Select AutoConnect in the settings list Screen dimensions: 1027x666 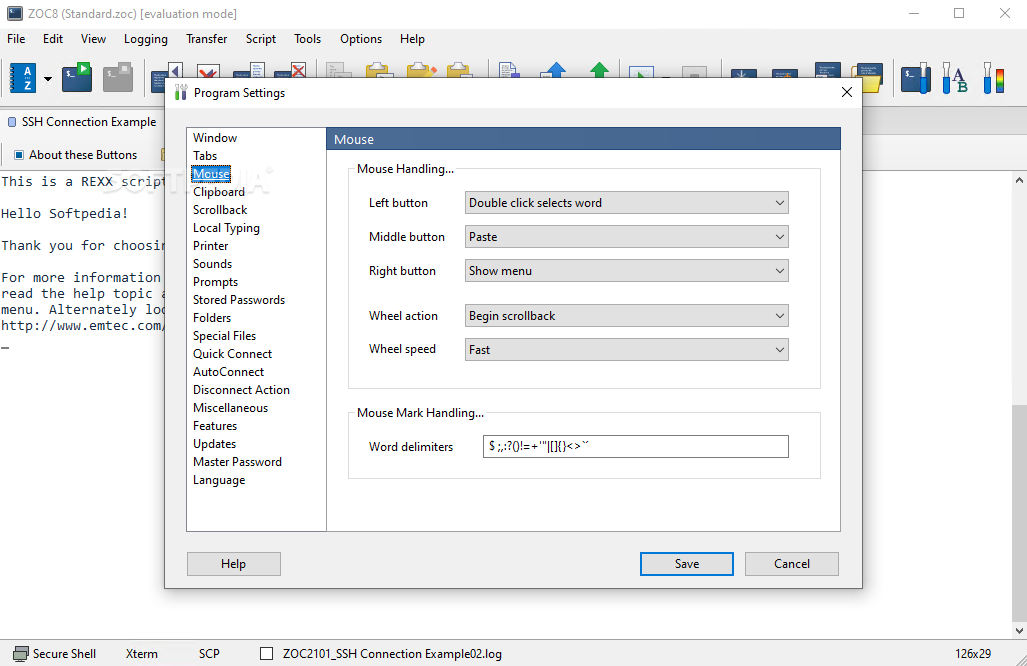229,372
